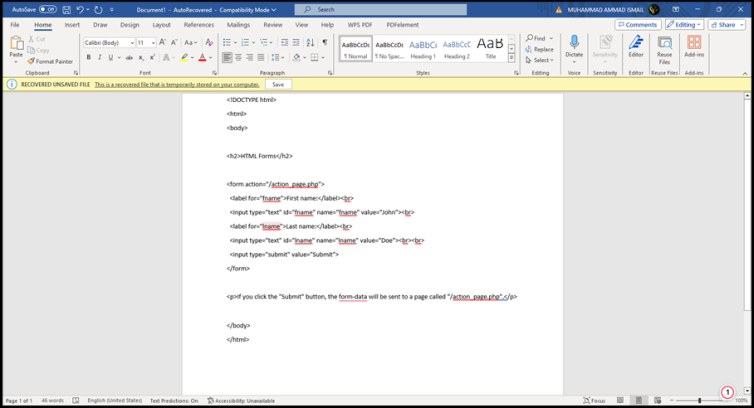The image size is (754, 408).
Task: Click the Undo arrow in title bar
Action: (x=81, y=9)
